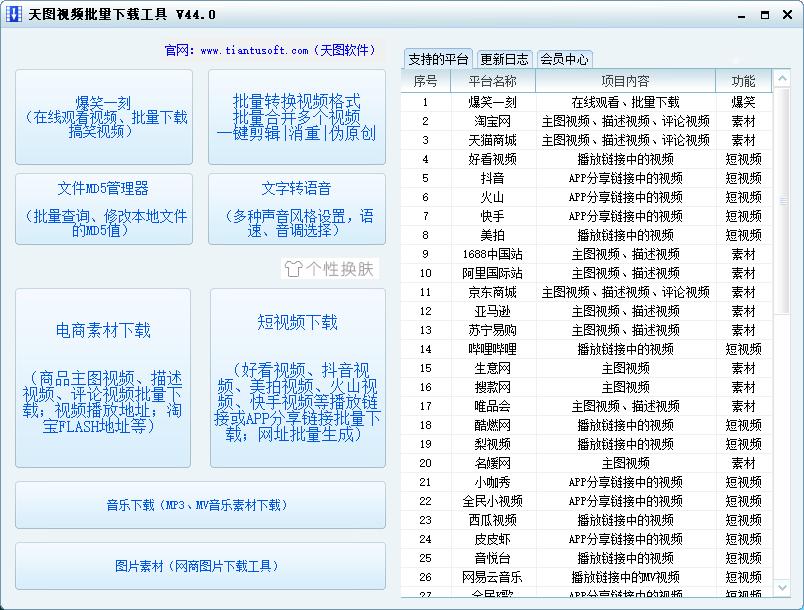View the 会员中心 tab
This screenshot has width=804, height=610.
tap(564, 59)
